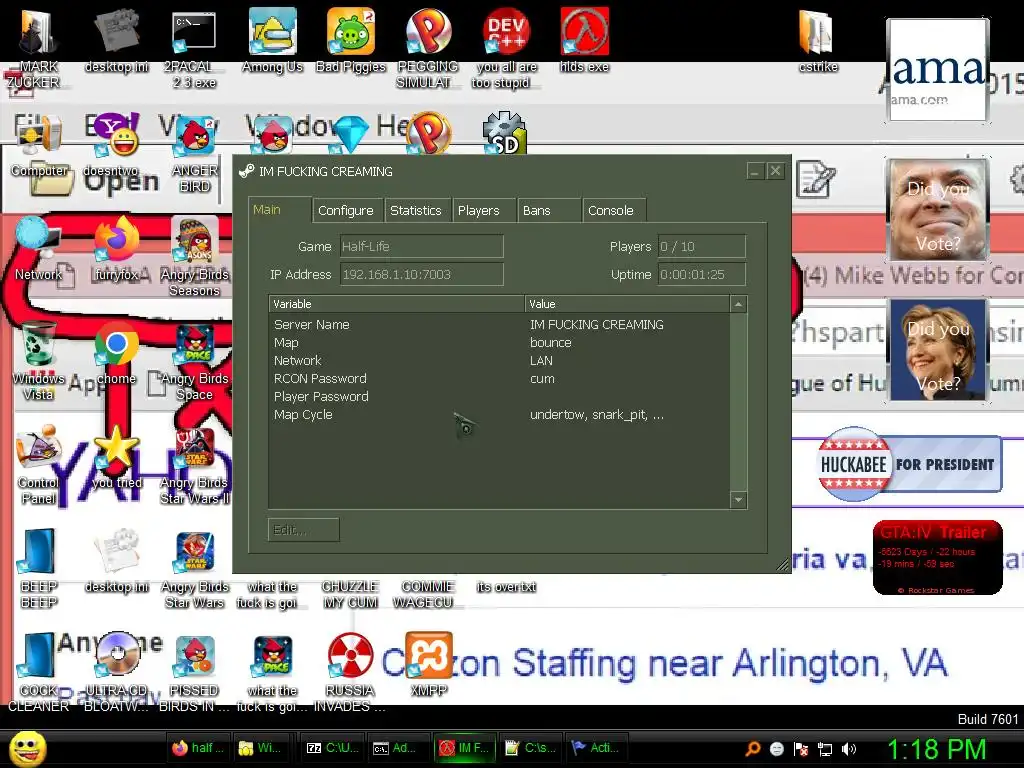Click the variable list scroll-down arrow
The height and width of the screenshot is (768, 1024).
coord(738,500)
